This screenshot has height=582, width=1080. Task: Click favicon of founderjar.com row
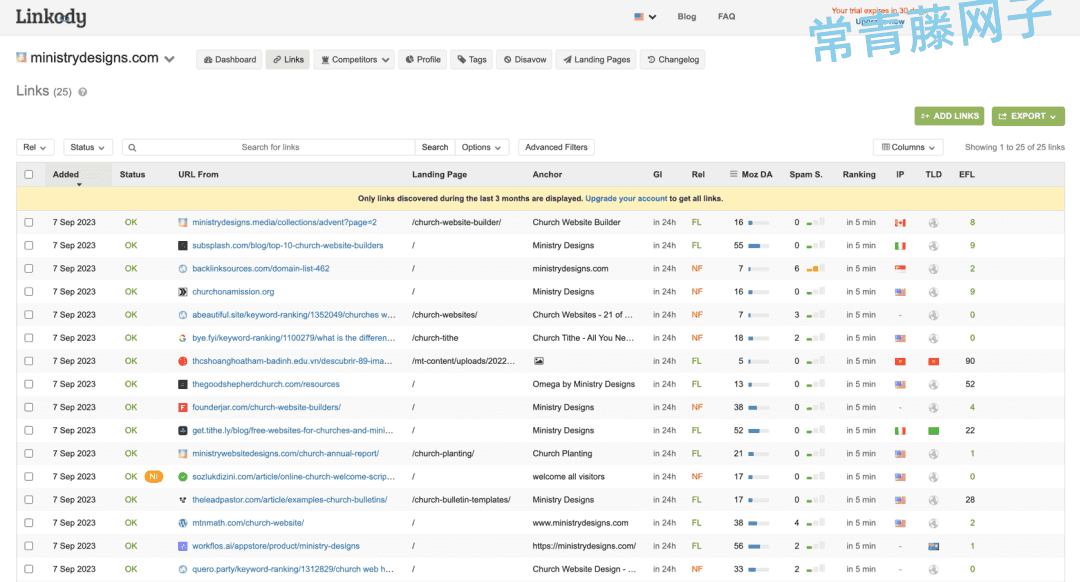pyautogui.click(x=183, y=408)
